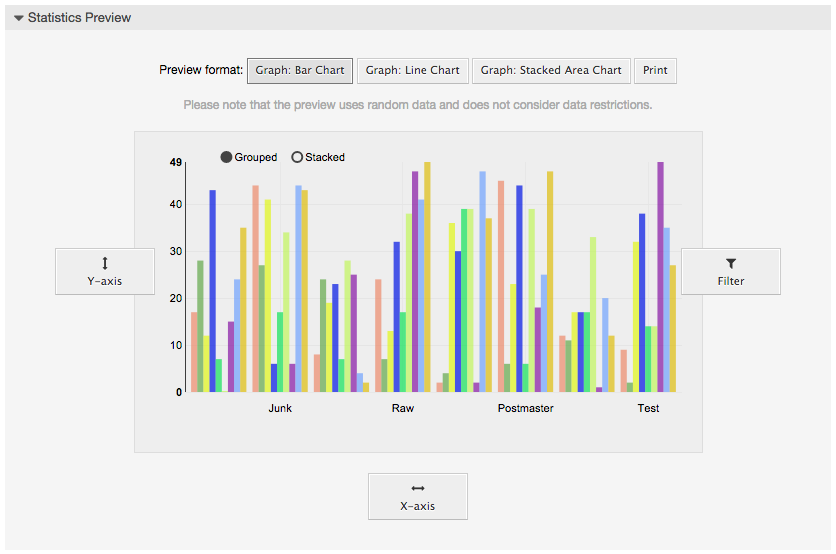Open the Y-axis configuration button
Viewport: 836px width, 554px height.
click(x=105, y=271)
